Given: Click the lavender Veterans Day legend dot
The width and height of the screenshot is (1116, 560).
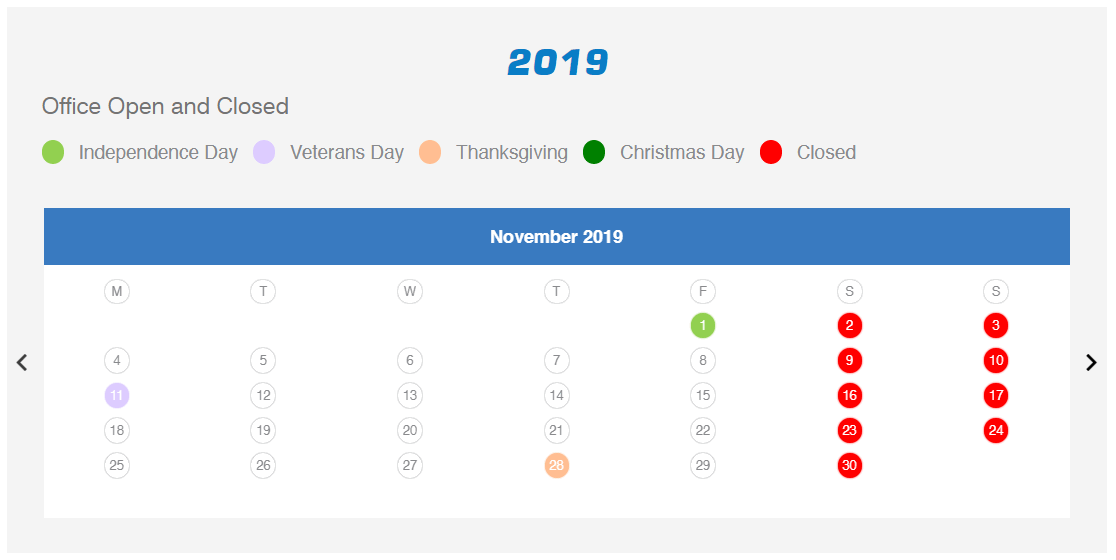Looking at the screenshot, I should tap(264, 152).
